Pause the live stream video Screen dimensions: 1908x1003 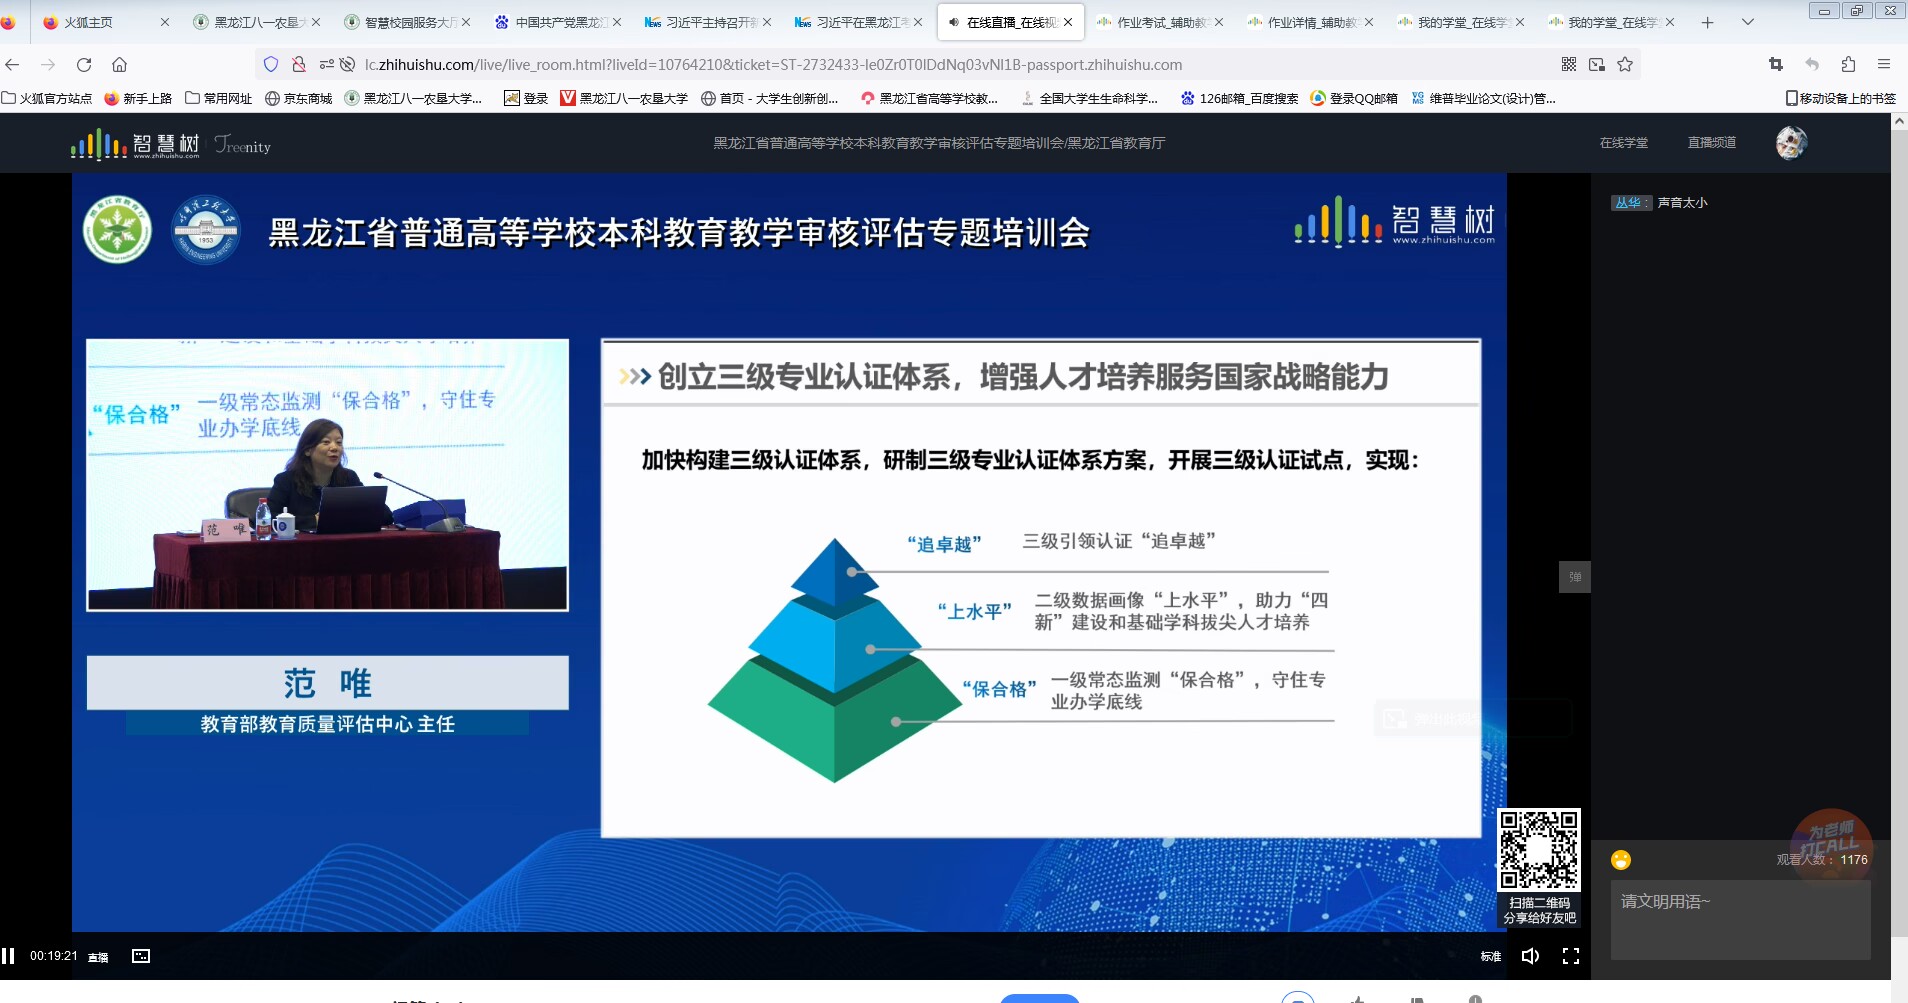coord(8,956)
